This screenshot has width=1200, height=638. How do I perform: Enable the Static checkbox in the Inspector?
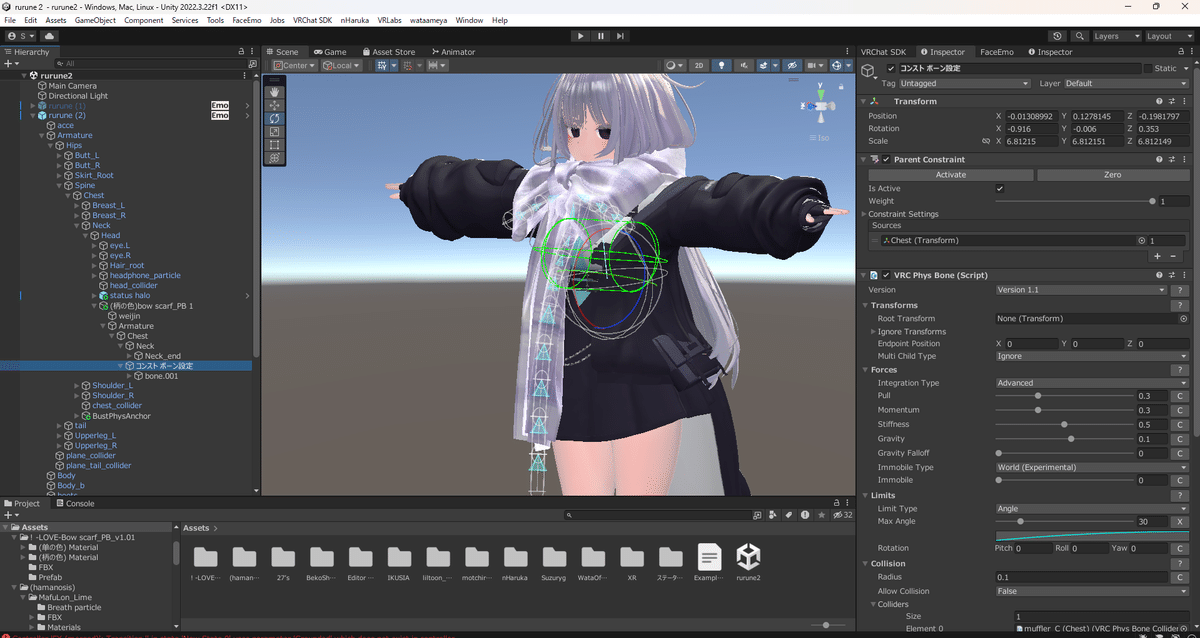1146,68
